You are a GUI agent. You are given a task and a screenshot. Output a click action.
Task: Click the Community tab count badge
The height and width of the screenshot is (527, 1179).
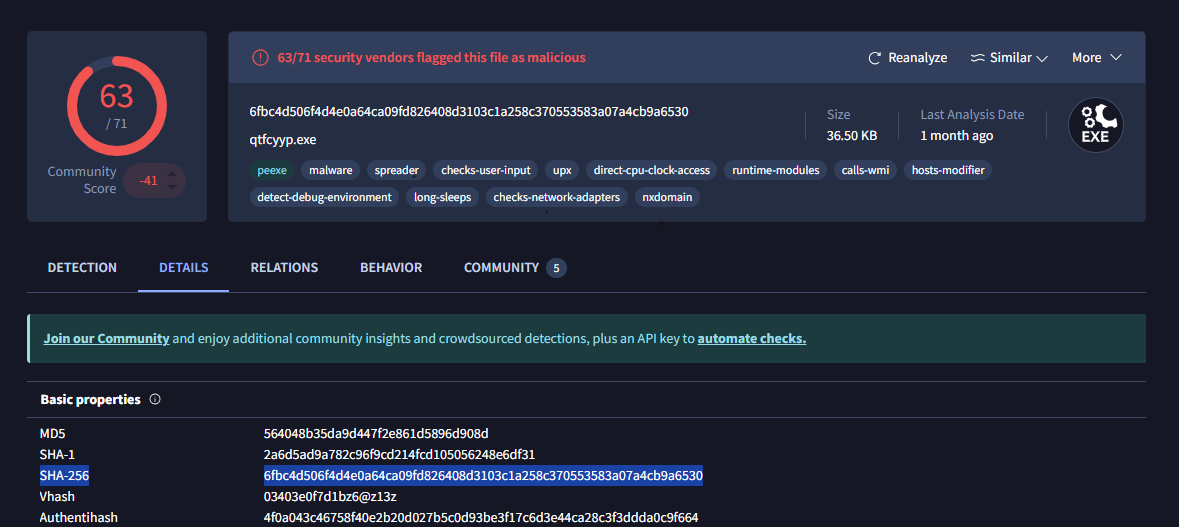click(x=557, y=268)
